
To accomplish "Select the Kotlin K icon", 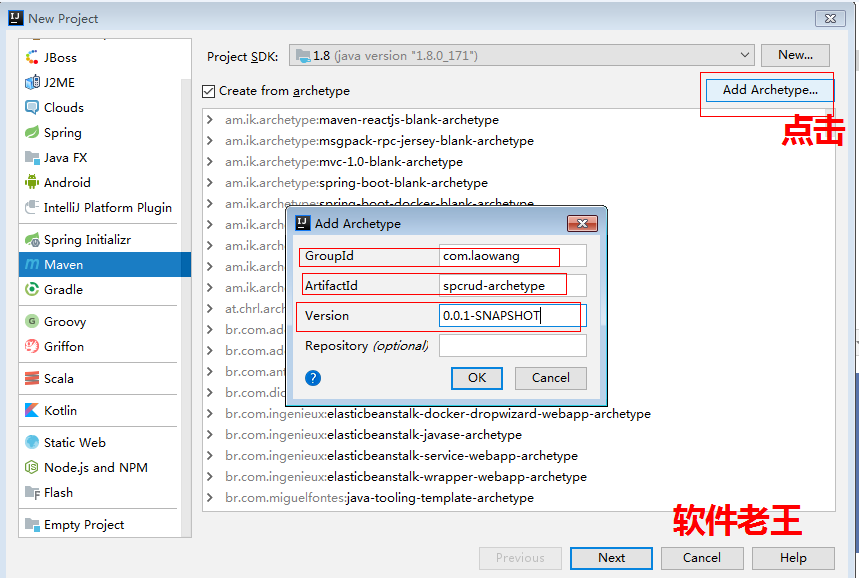I will (32, 410).
